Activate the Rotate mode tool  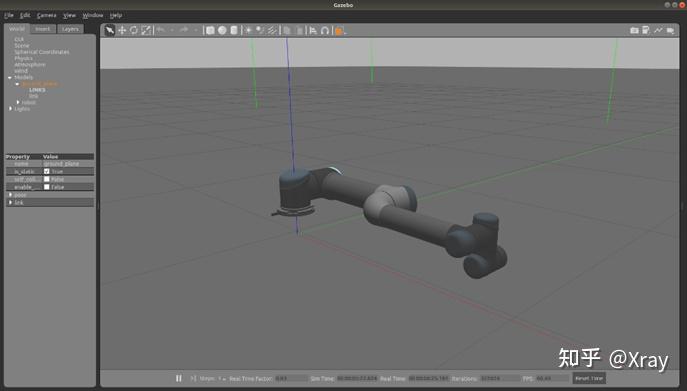pyautogui.click(x=134, y=30)
